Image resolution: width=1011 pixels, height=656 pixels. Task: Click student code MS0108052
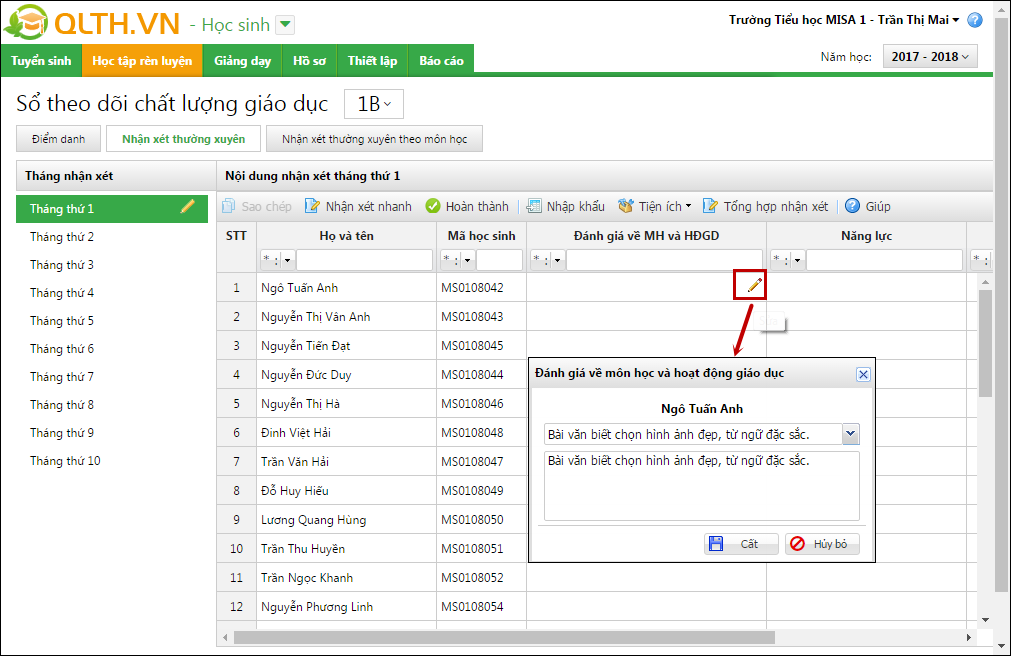click(472, 578)
